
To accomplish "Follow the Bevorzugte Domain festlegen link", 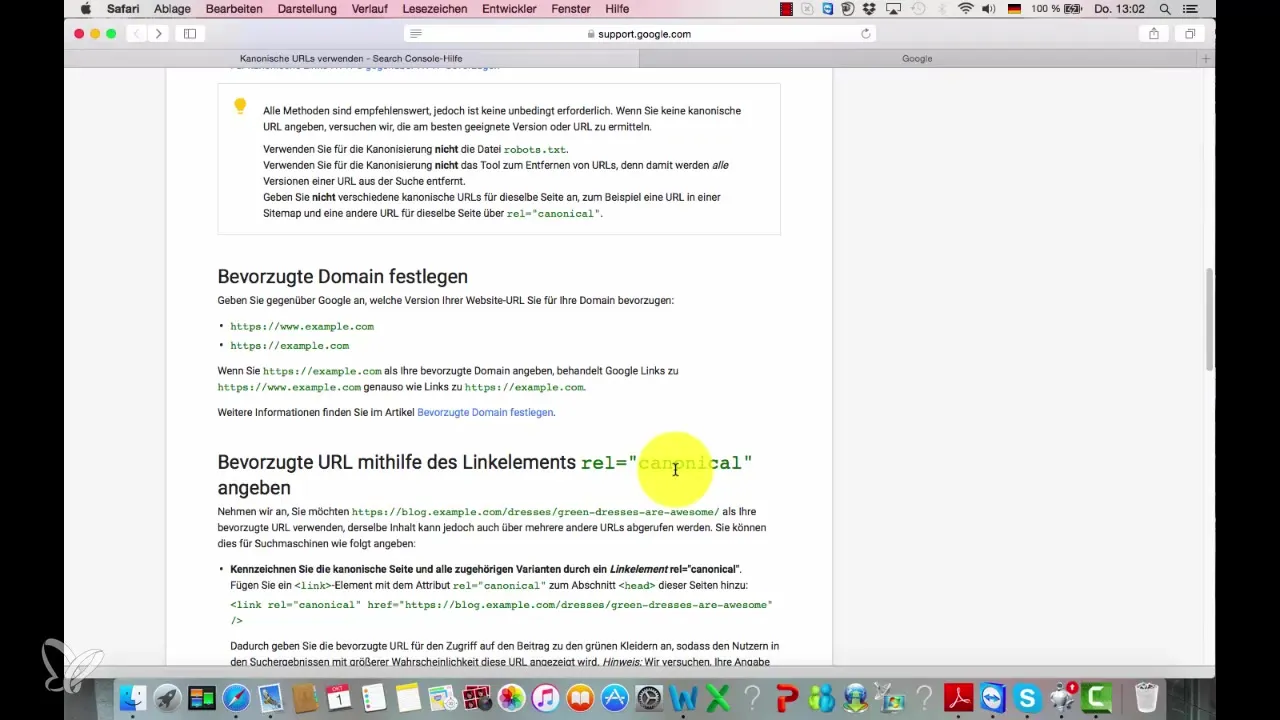I will [485, 412].
